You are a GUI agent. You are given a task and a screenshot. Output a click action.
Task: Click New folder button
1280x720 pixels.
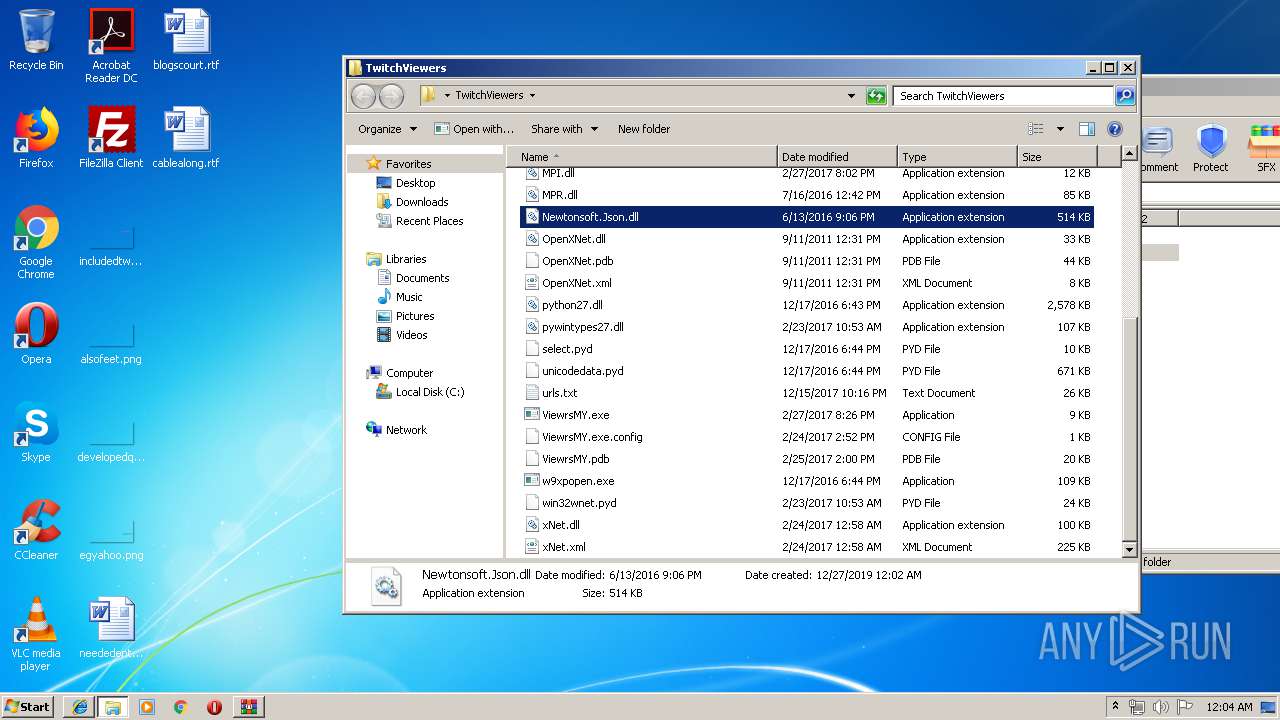(644, 129)
